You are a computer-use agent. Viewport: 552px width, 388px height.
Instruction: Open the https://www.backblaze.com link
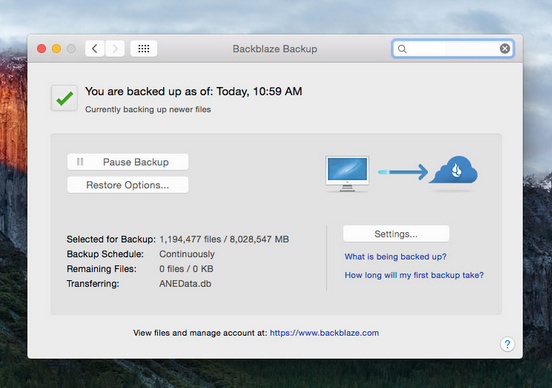[324, 333]
